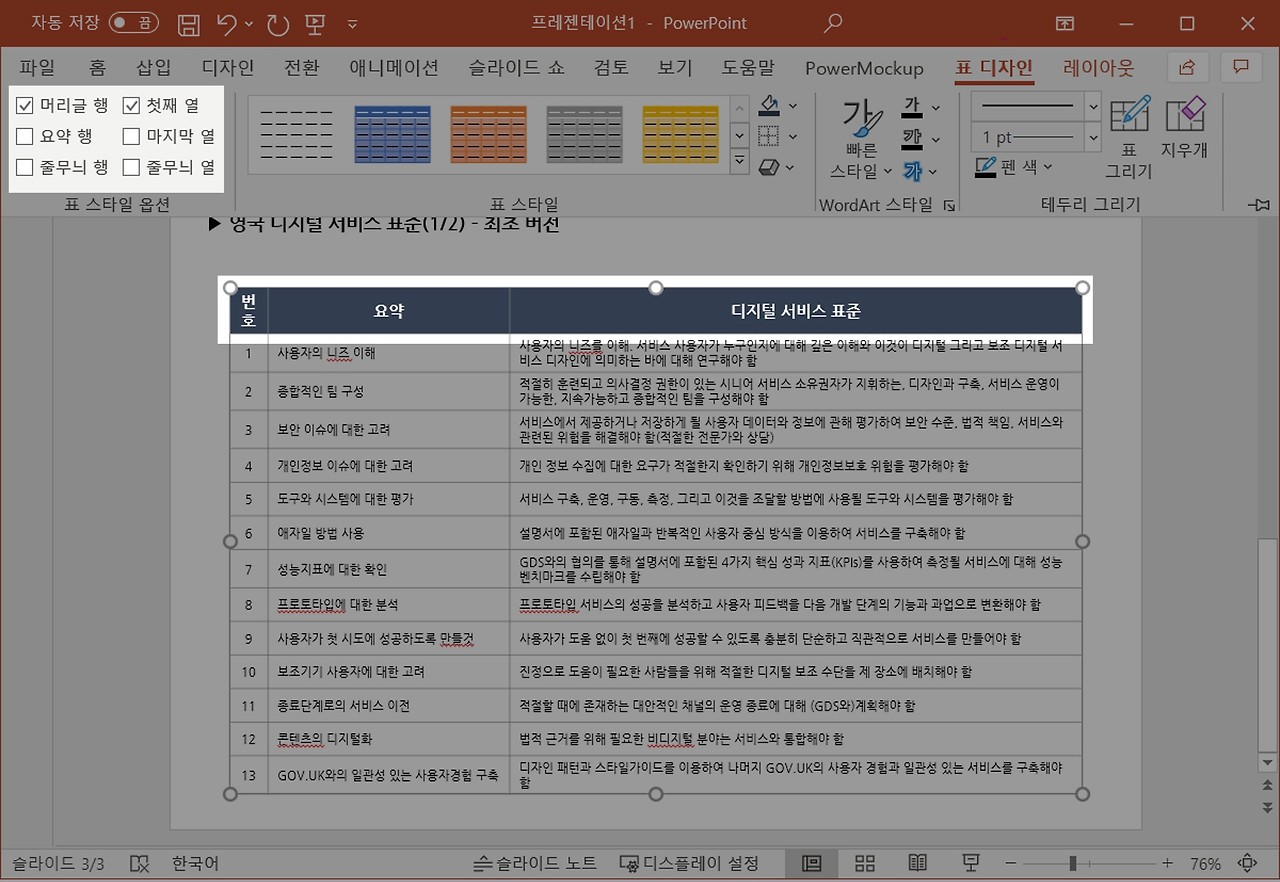Click the 한국어 language indicator
1280x882 pixels.
point(196,863)
